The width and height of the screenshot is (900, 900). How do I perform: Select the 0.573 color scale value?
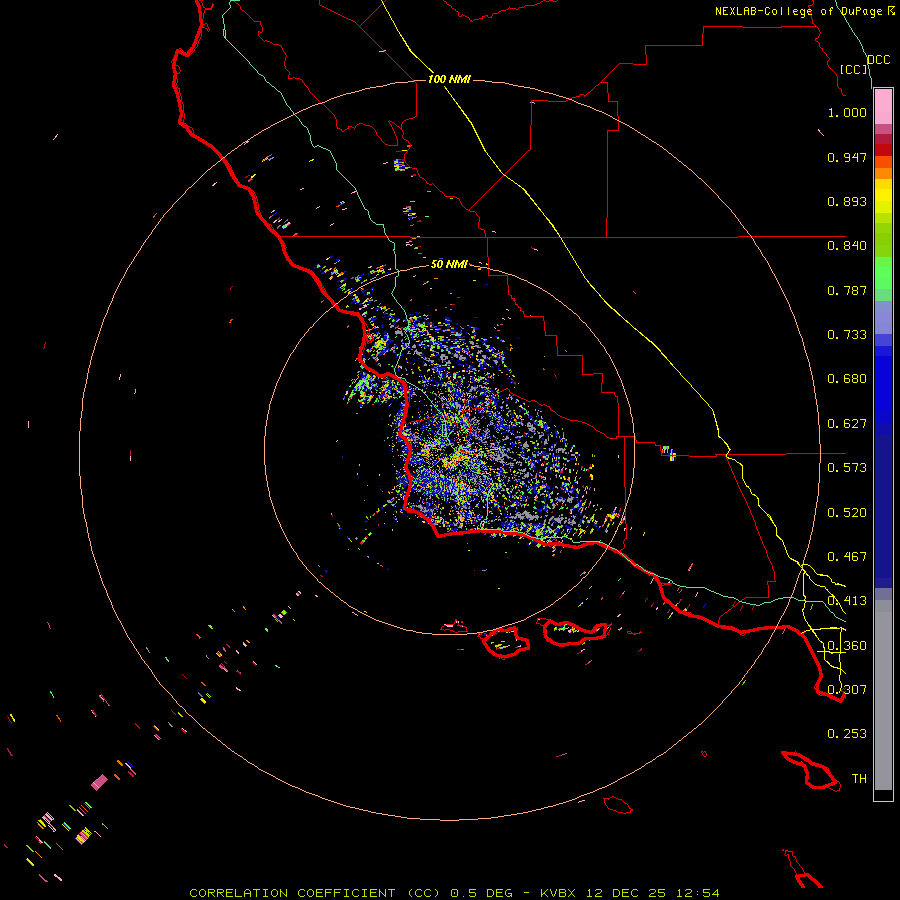(847, 468)
